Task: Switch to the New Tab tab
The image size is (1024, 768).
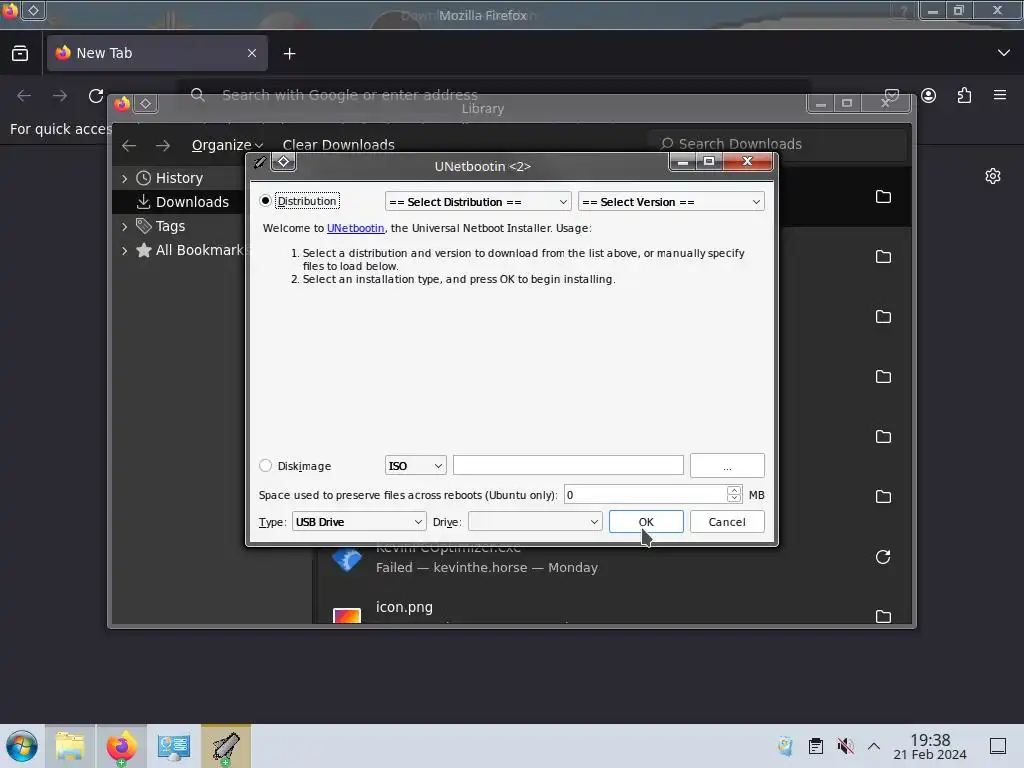Action: coord(157,53)
